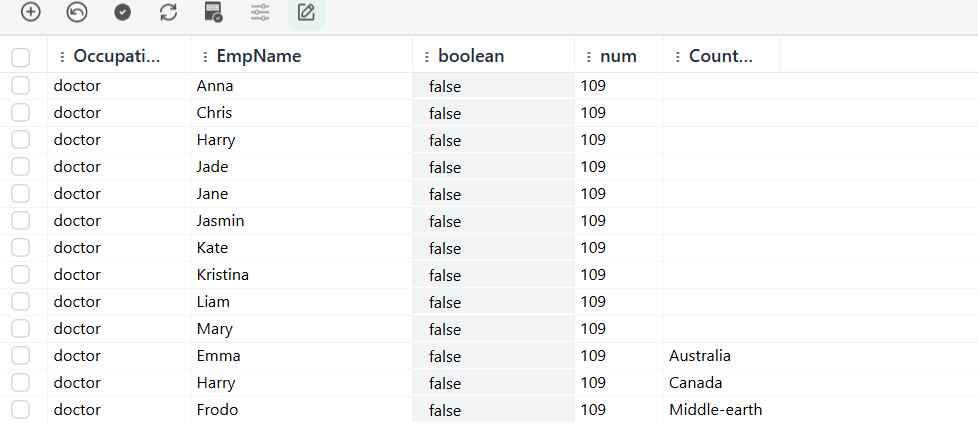Check the Emma row checkbox
Screen dimensions: 978x423
pos(21,356)
